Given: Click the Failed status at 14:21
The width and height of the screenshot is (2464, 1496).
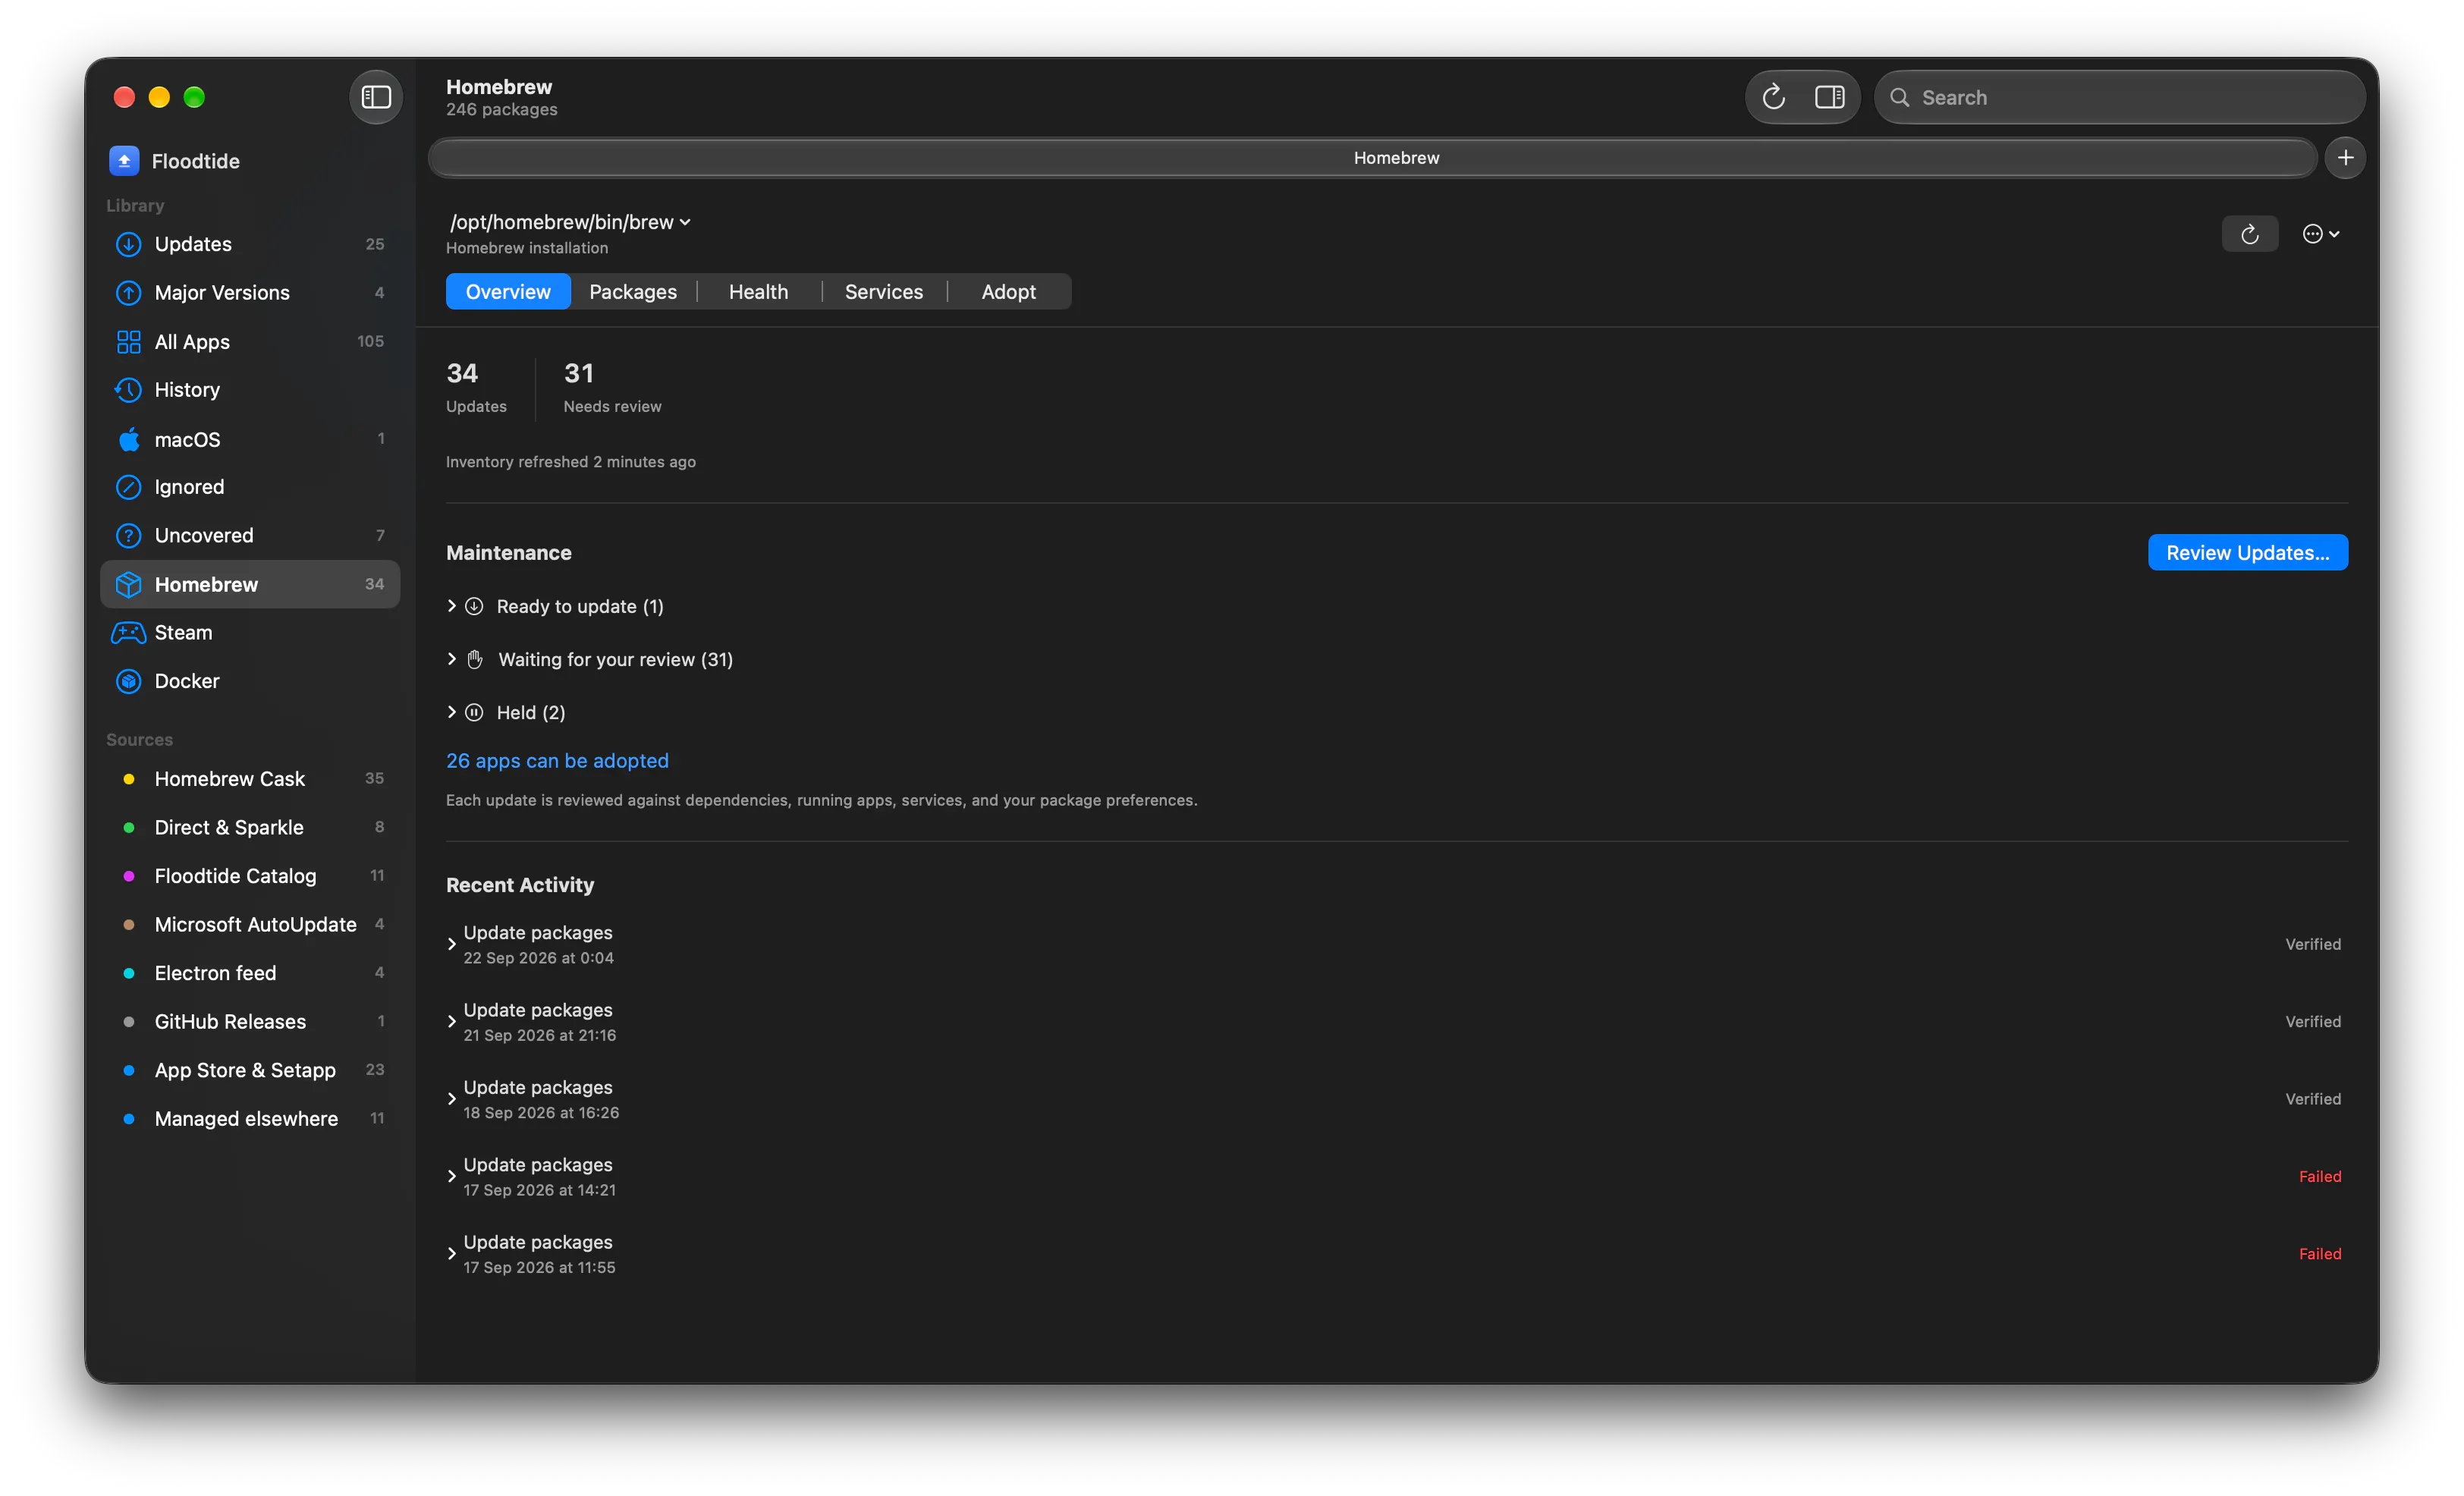Looking at the screenshot, I should (2319, 1177).
